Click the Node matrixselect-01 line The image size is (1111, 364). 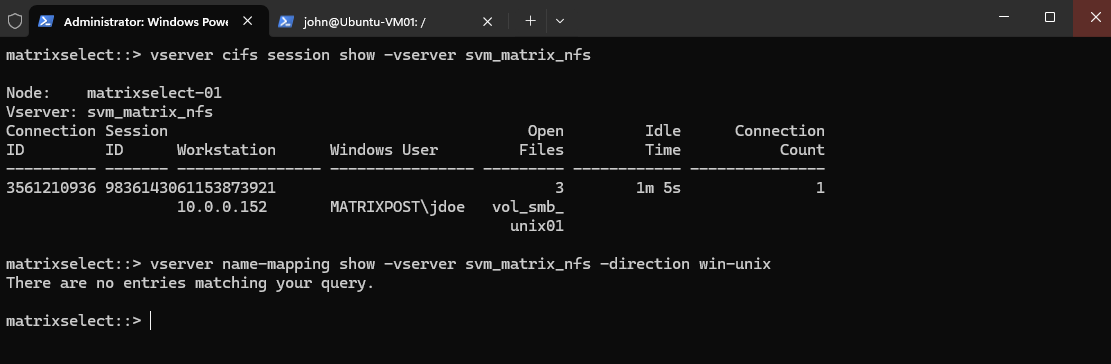point(114,93)
